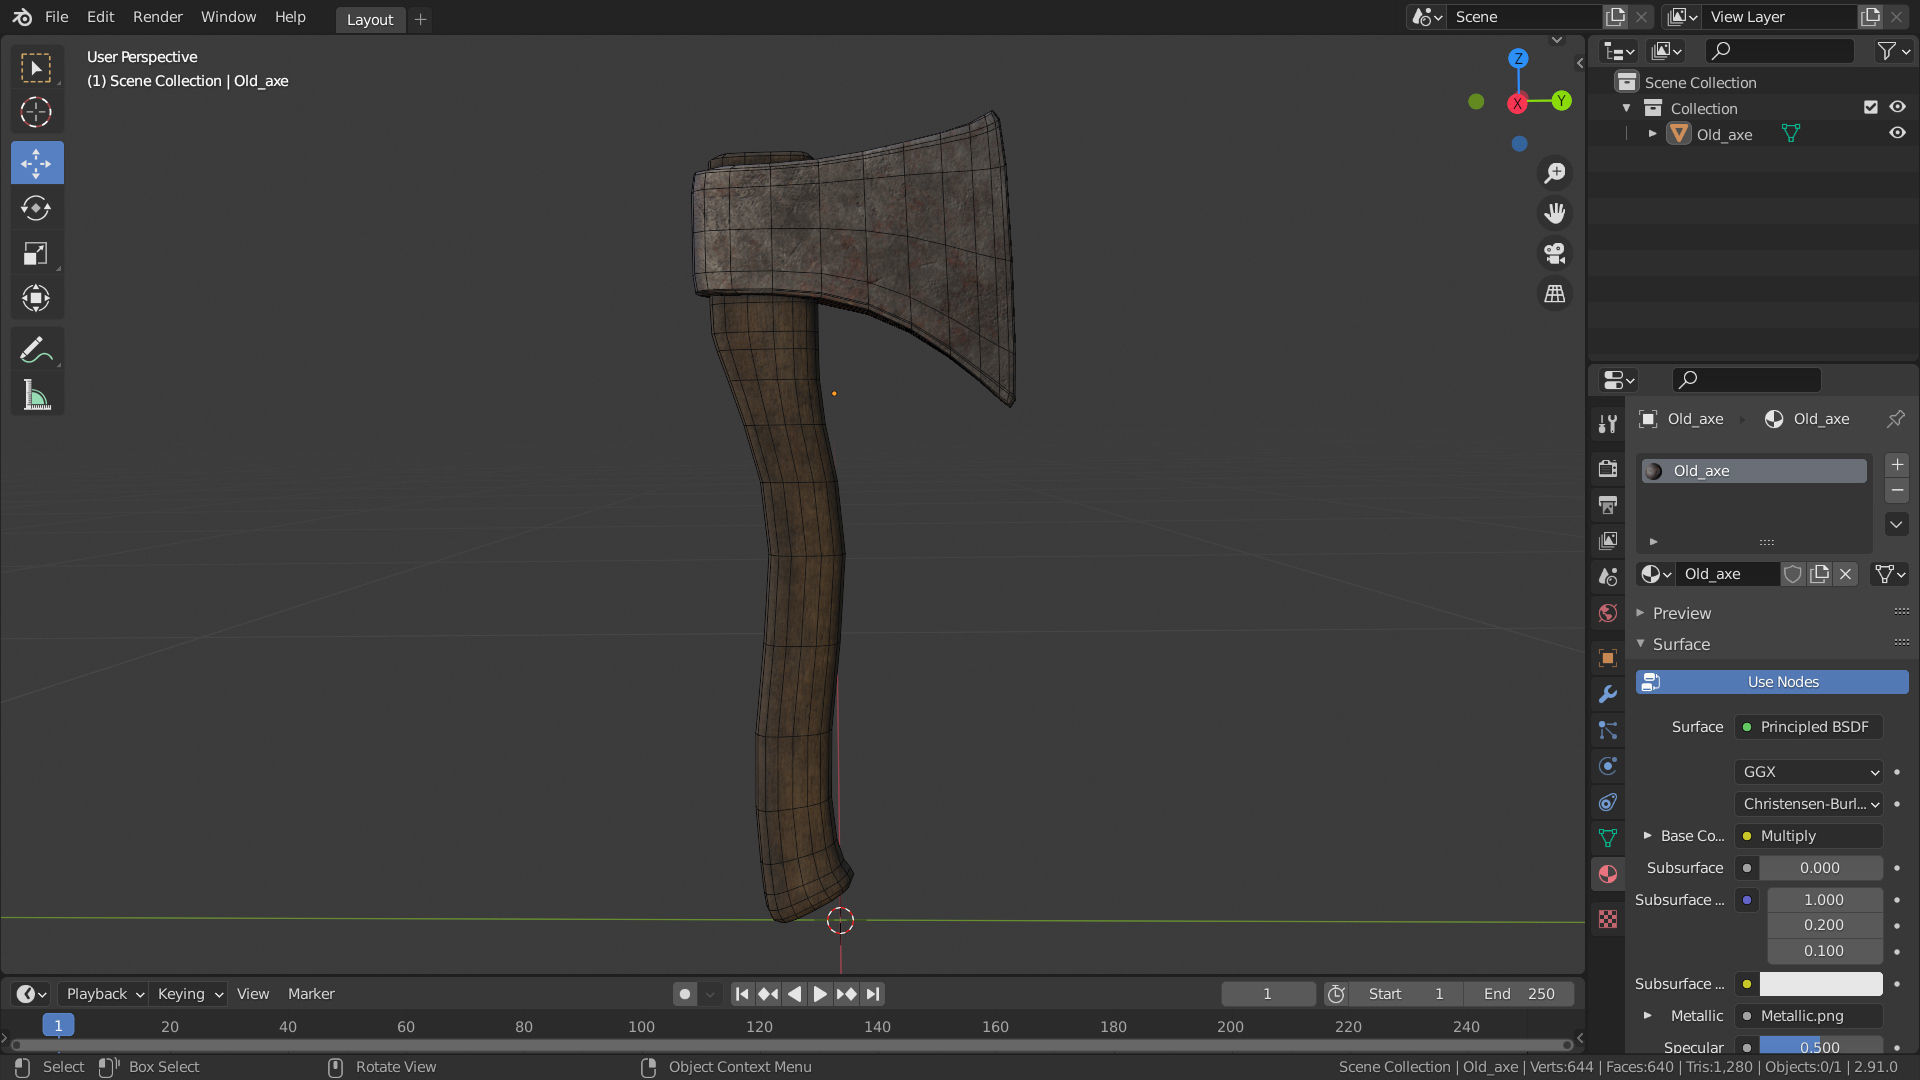
Task: Play animation forward in timeline
Action: (820, 994)
